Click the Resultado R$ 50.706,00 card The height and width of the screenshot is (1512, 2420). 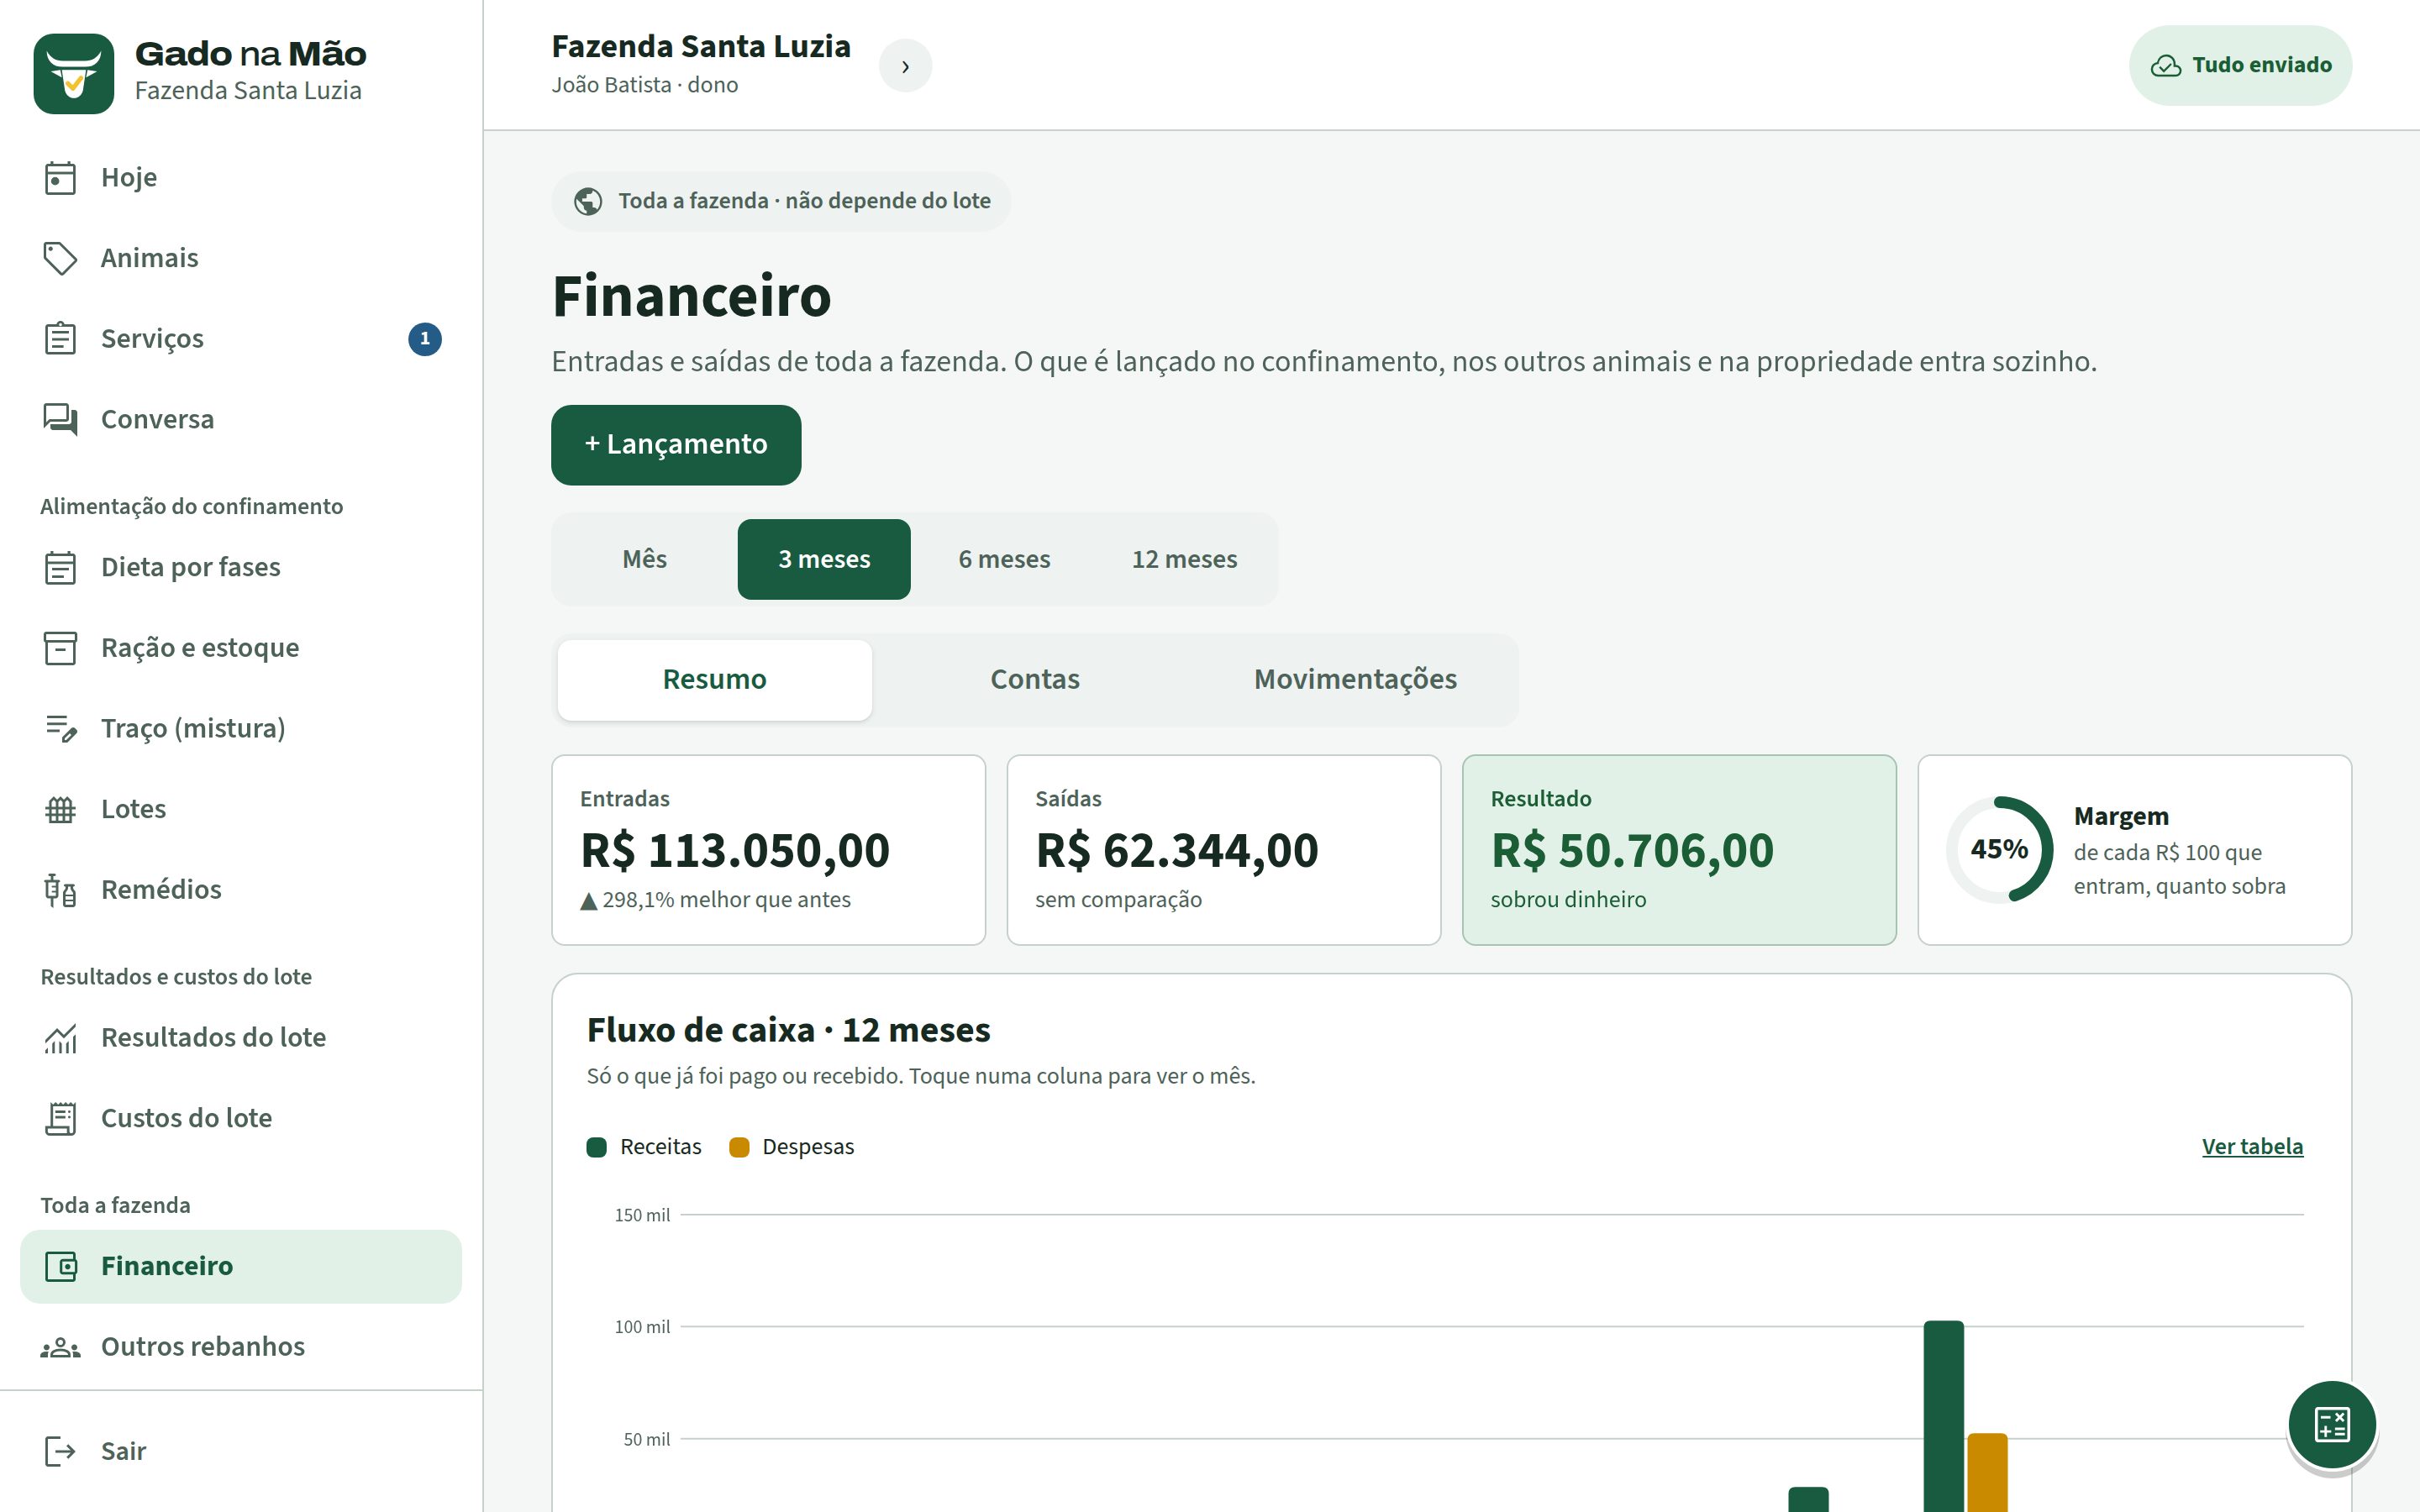pos(1679,849)
